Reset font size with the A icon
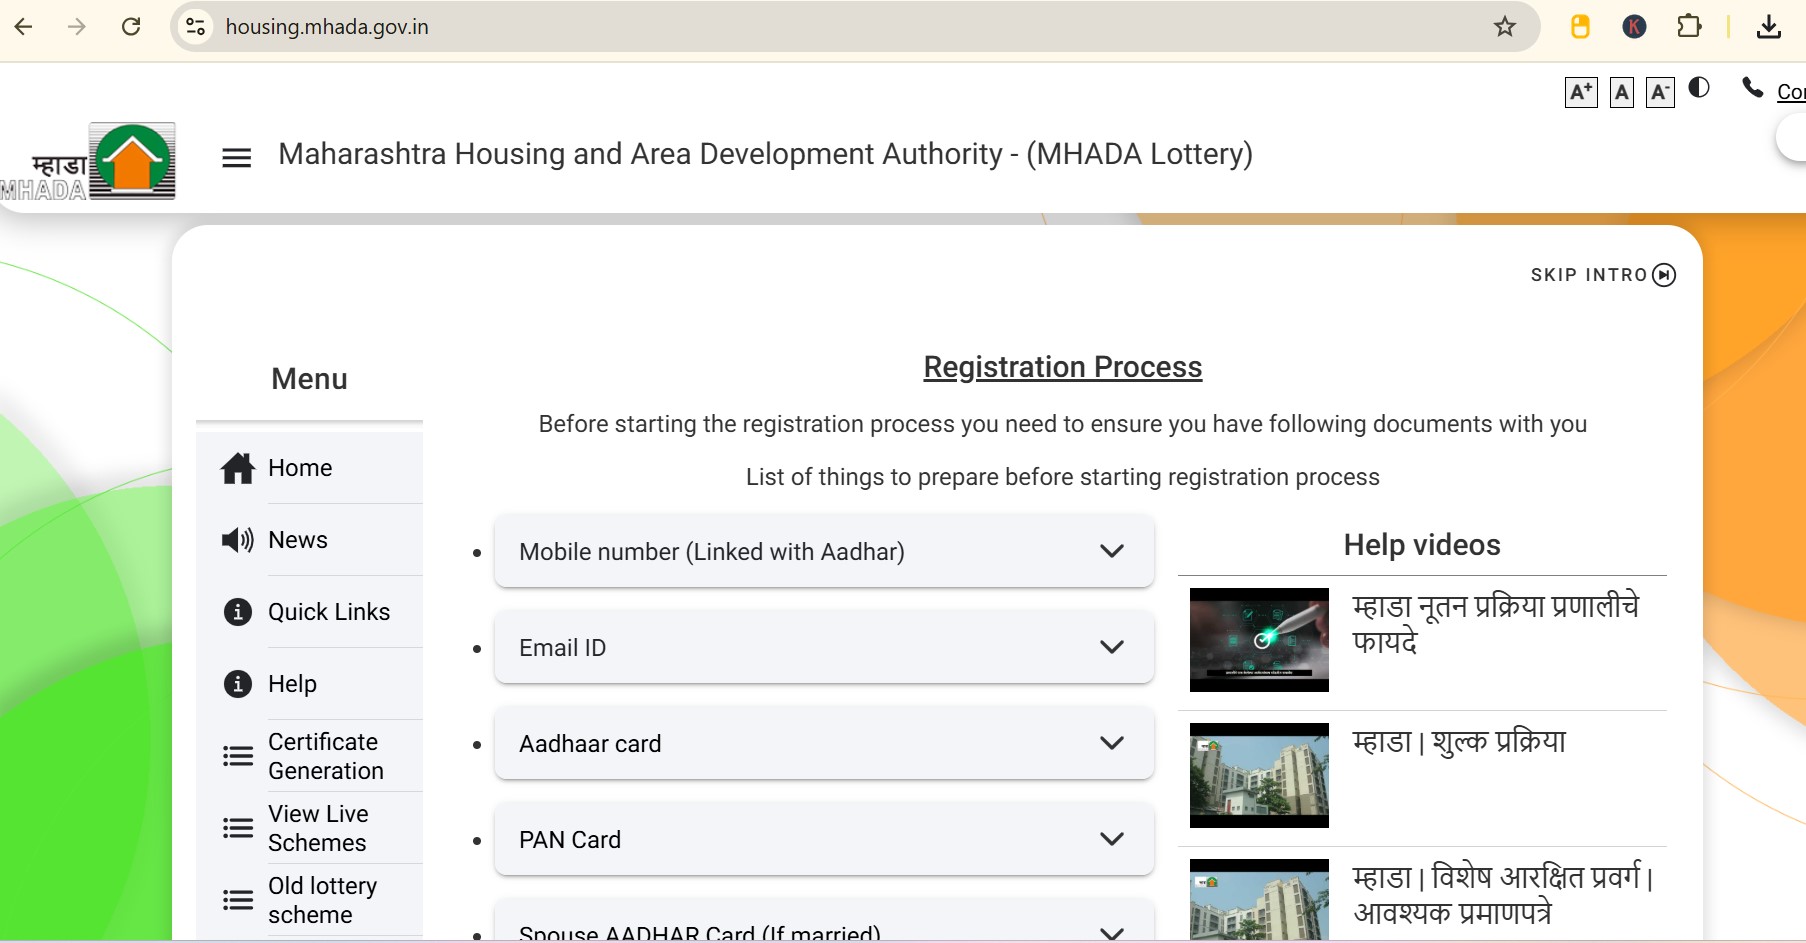The height and width of the screenshot is (943, 1806). pyautogui.click(x=1622, y=93)
